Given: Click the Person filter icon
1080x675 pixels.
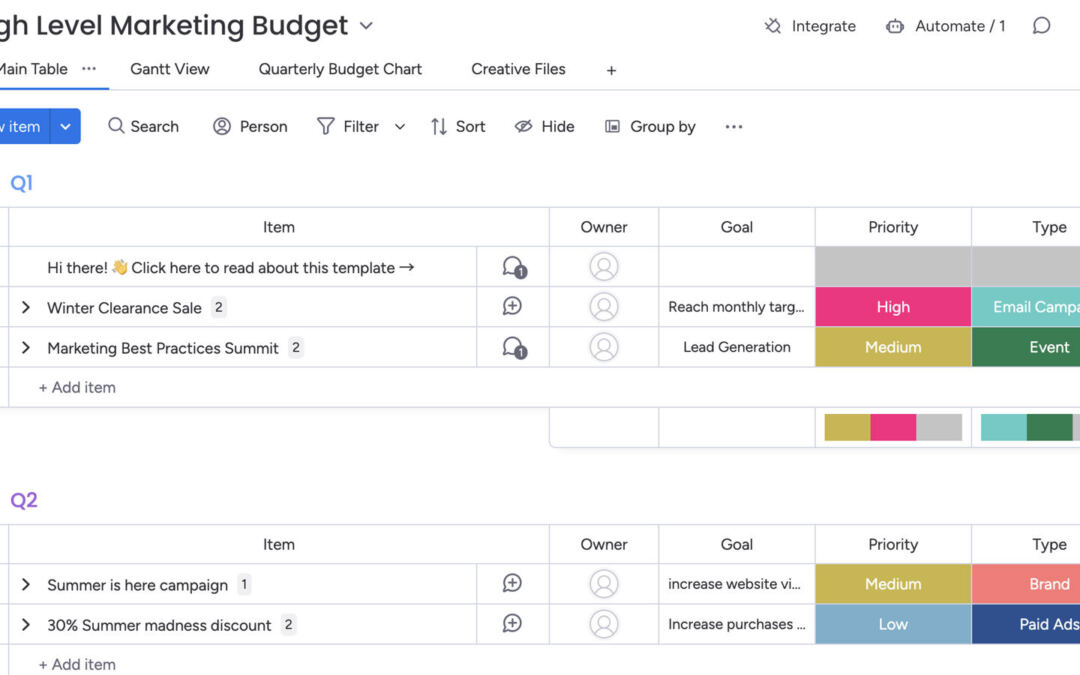Looking at the screenshot, I should [222, 126].
